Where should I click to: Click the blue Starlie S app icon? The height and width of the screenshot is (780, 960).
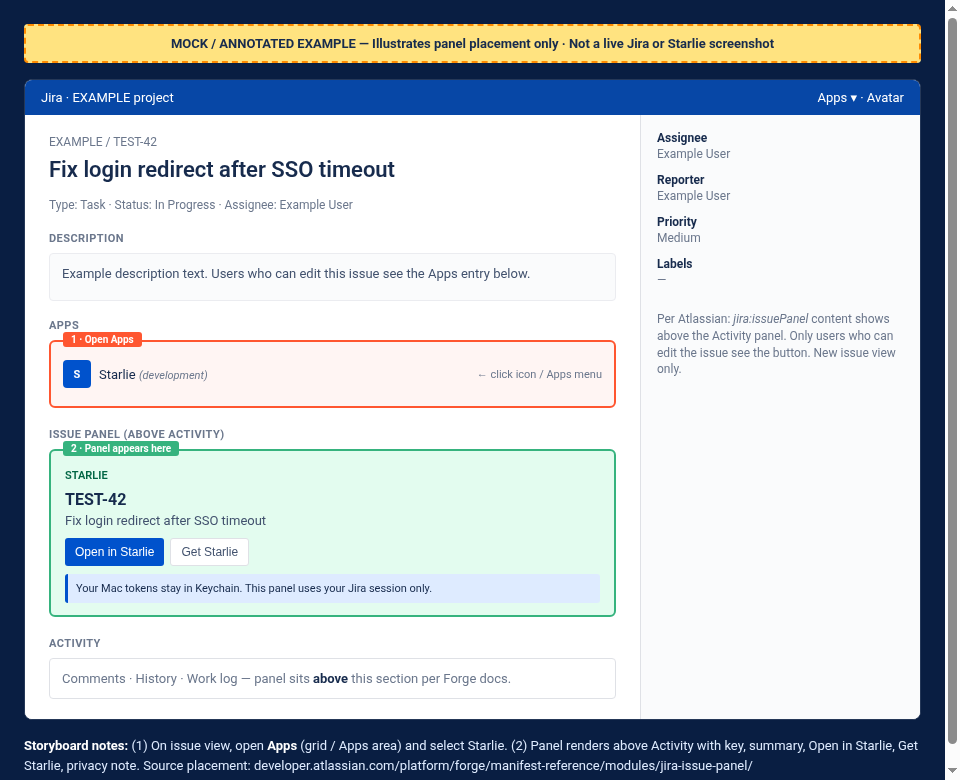tap(77, 374)
